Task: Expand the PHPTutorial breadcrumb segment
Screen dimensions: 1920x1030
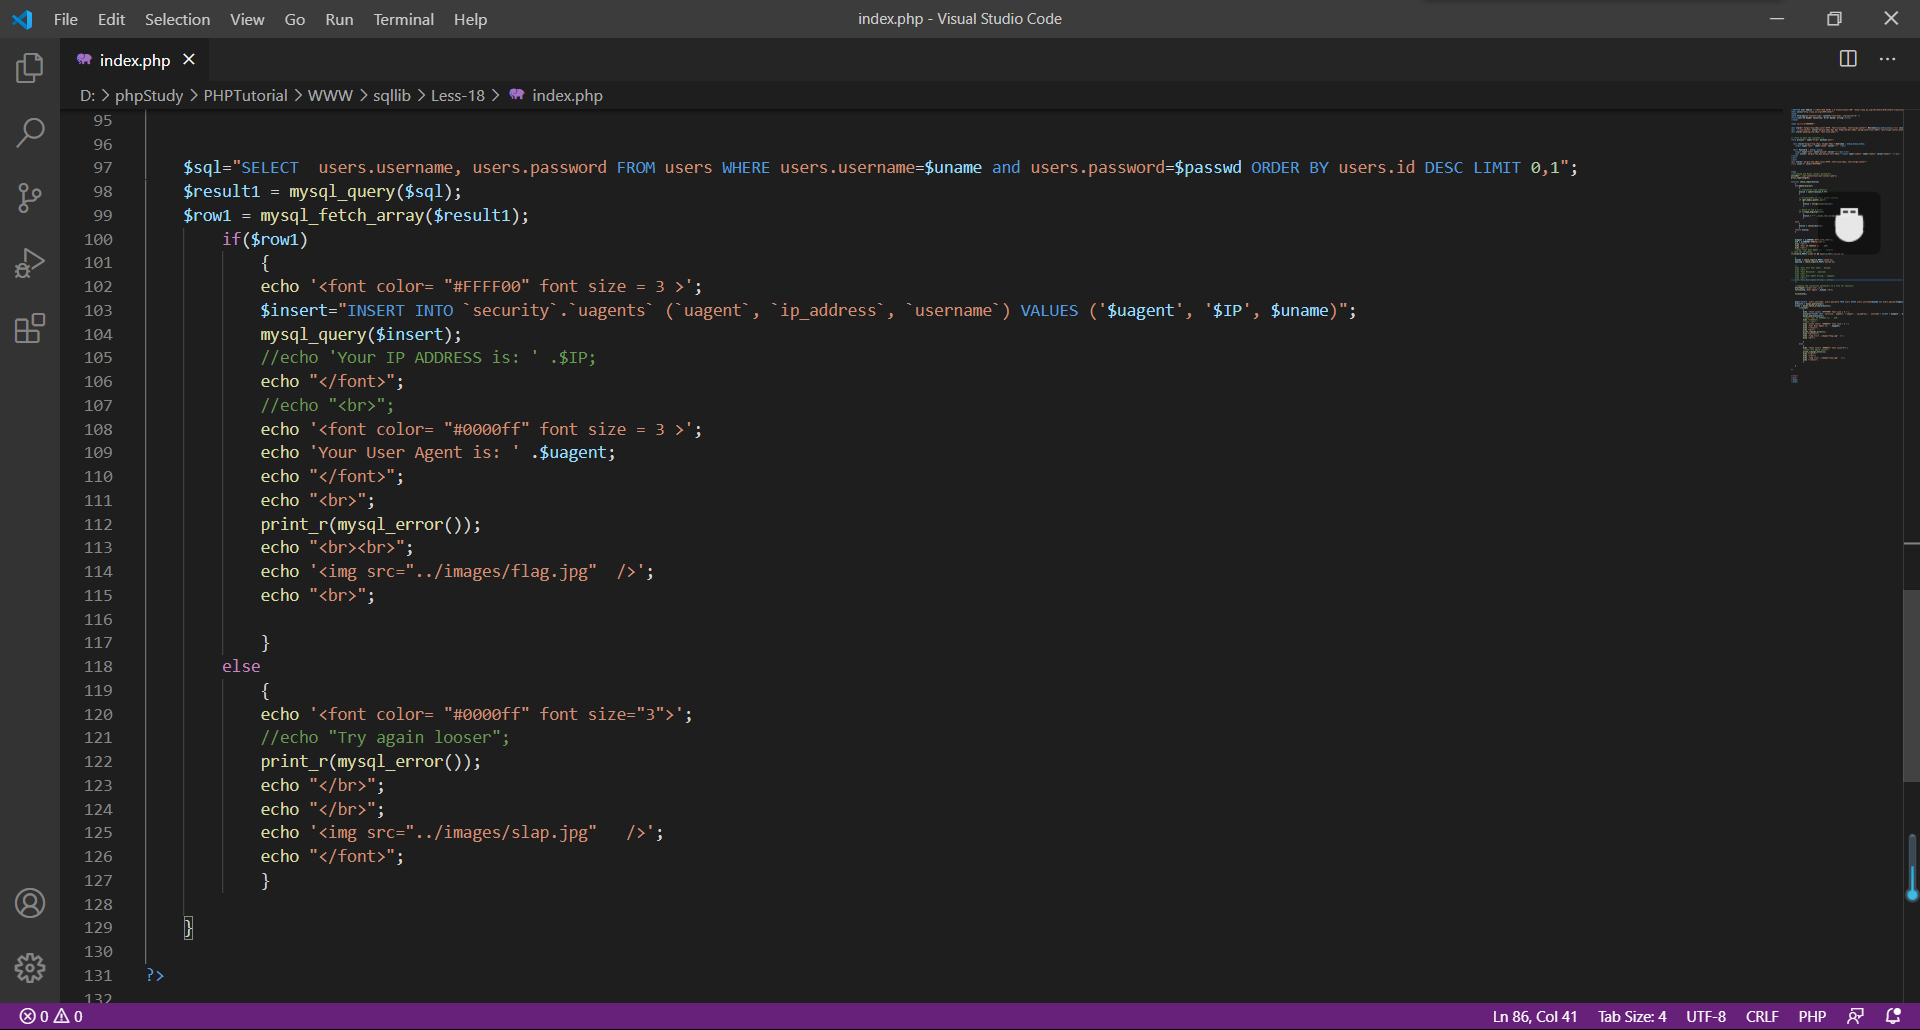Action: (245, 95)
